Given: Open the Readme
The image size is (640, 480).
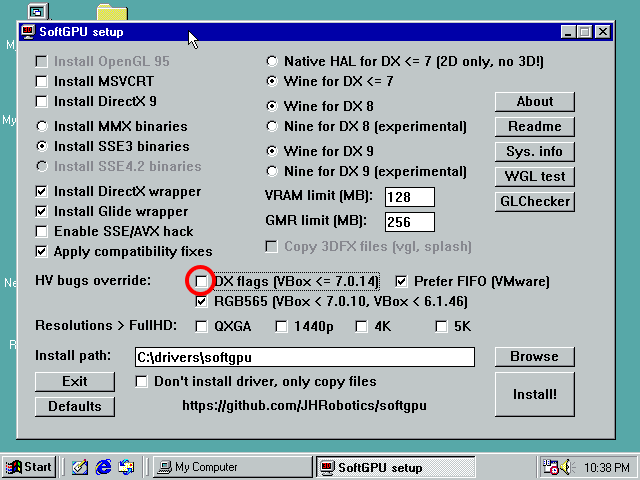Looking at the screenshot, I should pyautogui.click(x=535, y=127).
